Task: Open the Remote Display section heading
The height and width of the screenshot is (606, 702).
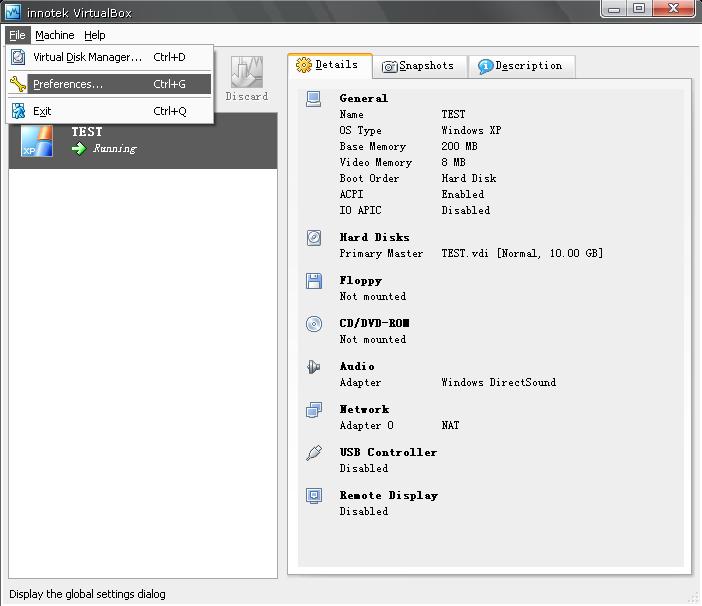Action: tap(389, 495)
